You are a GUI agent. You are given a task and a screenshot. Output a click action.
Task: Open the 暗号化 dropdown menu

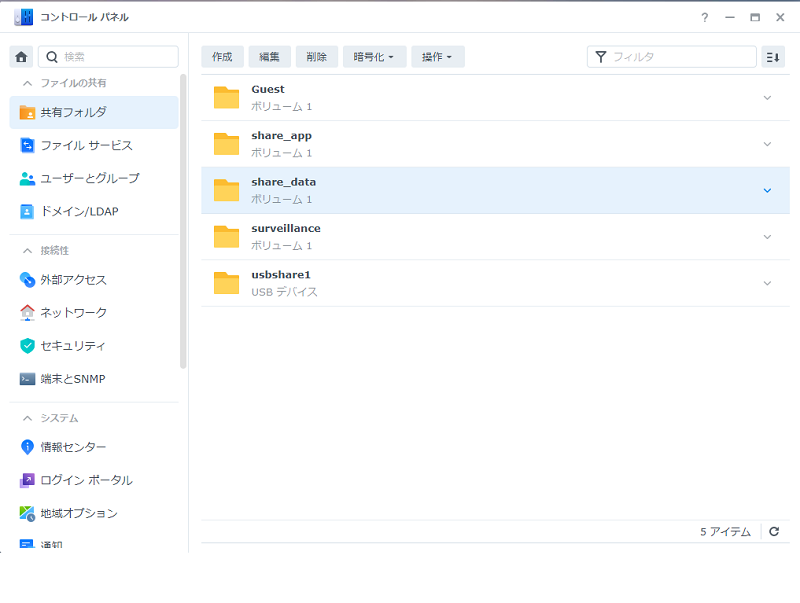pyautogui.click(x=374, y=57)
